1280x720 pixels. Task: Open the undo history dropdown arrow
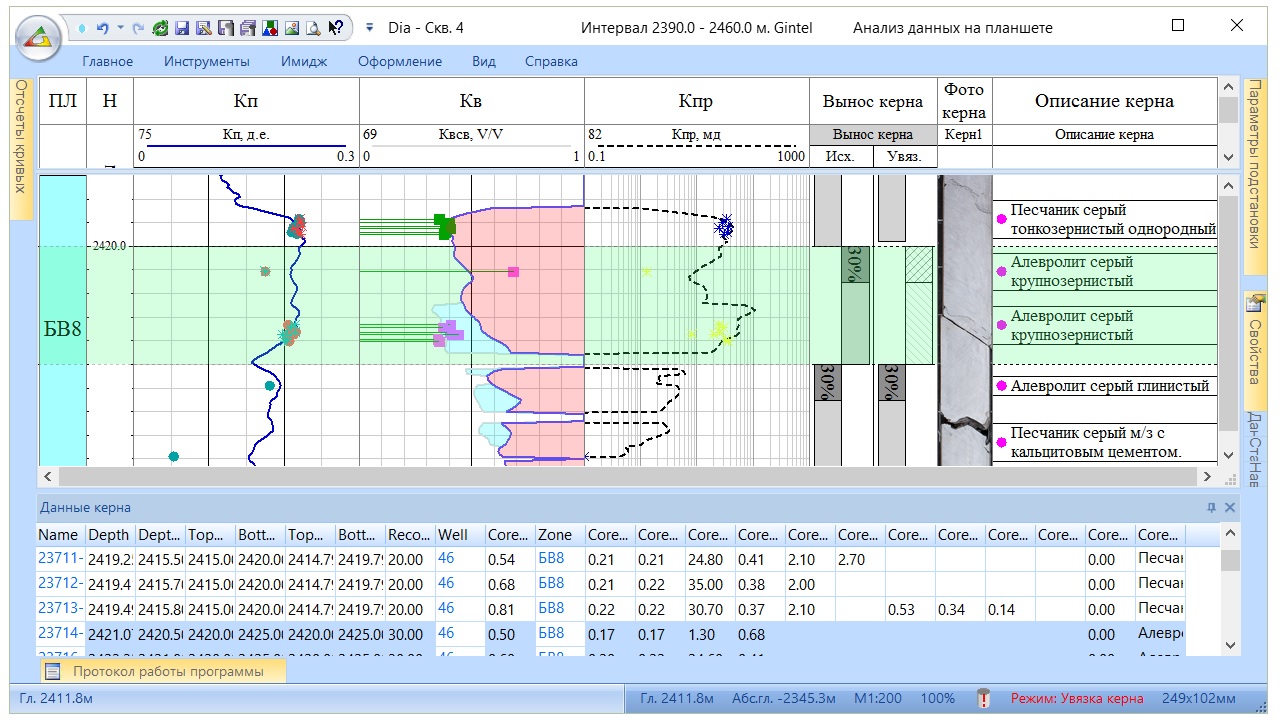pos(120,29)
